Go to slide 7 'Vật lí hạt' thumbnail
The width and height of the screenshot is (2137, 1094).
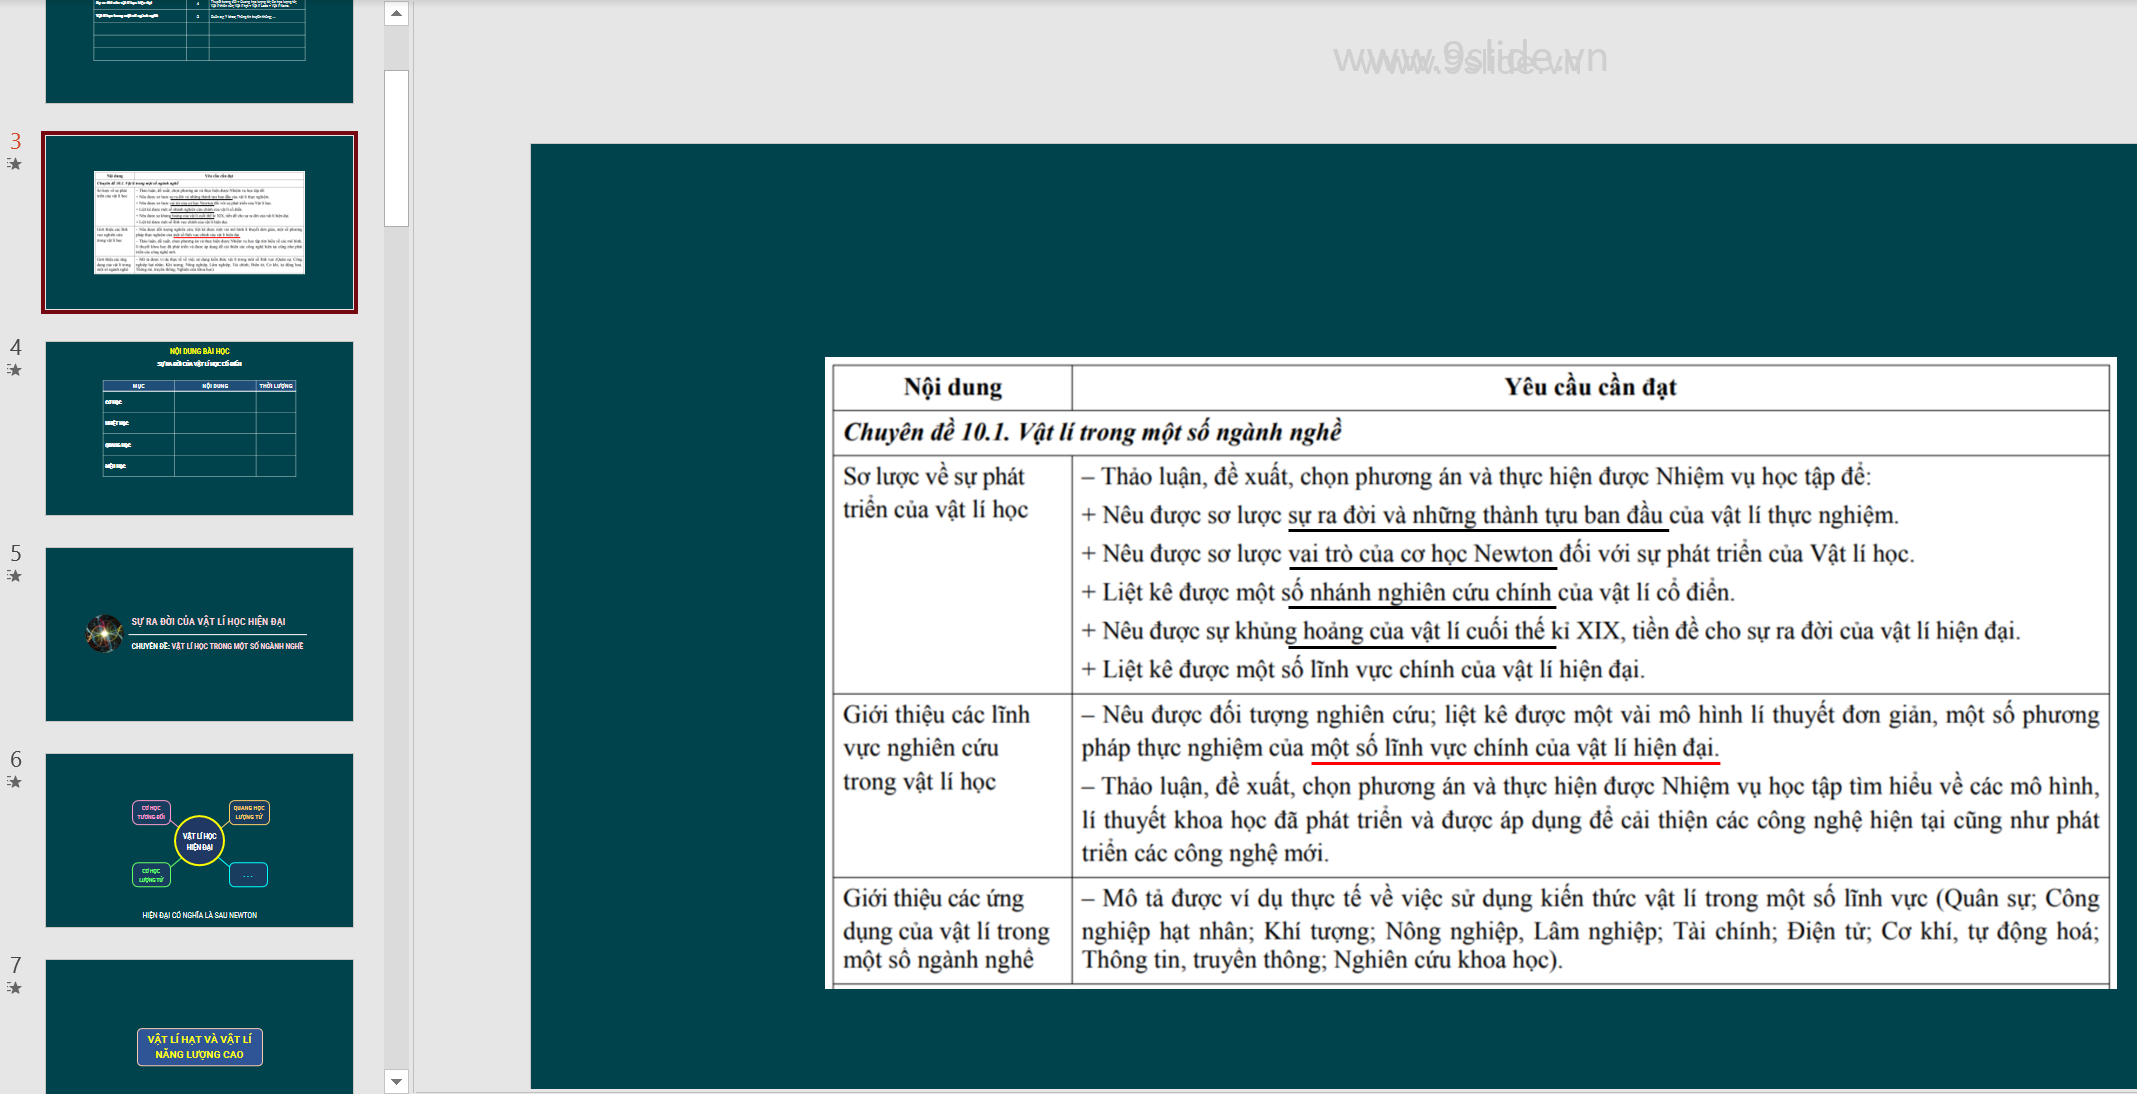[199, 1025]
